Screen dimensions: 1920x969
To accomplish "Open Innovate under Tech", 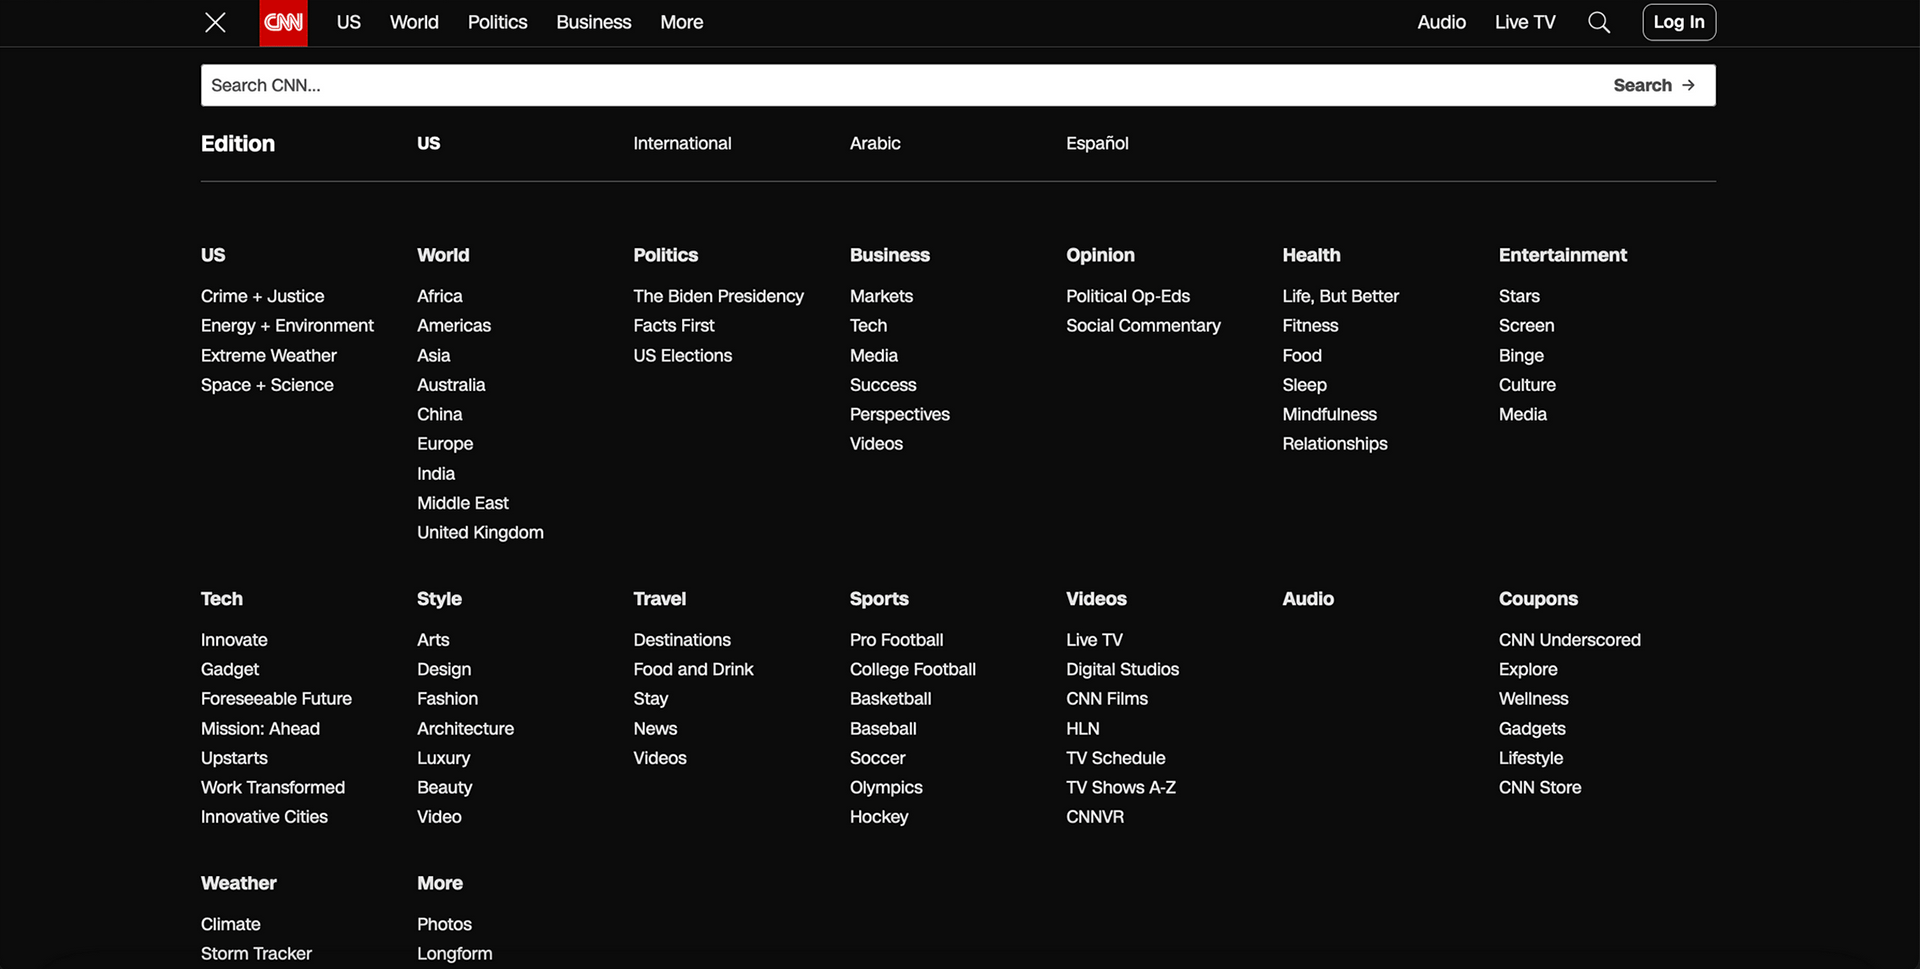I will click(234, 640).
